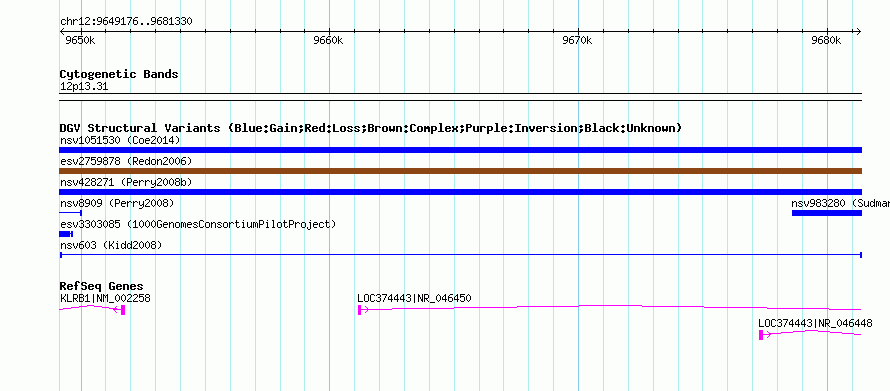Click the chr12:9649176..9681330 coordinate label
Viewport: 890px width, 391px height.
click(126, 22)
